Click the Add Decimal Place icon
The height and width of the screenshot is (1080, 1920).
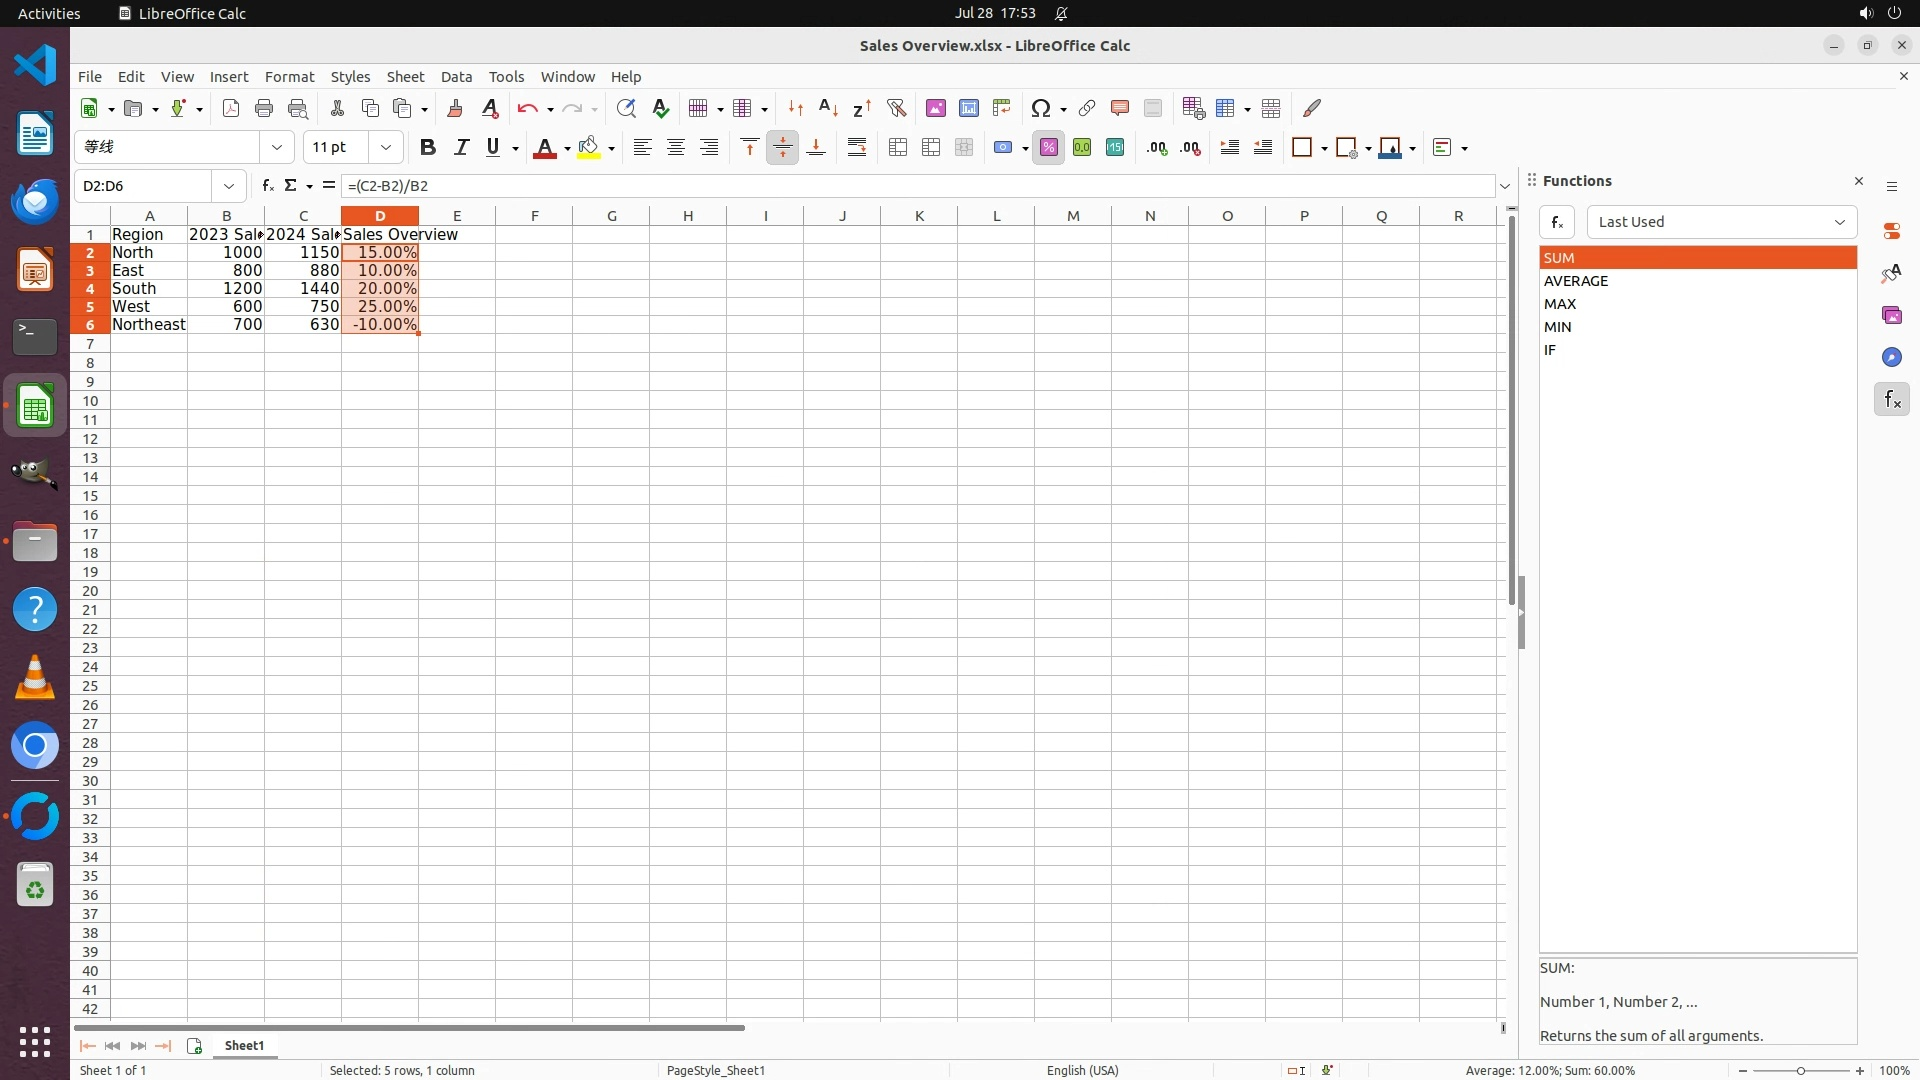(x=1157, y=148)
